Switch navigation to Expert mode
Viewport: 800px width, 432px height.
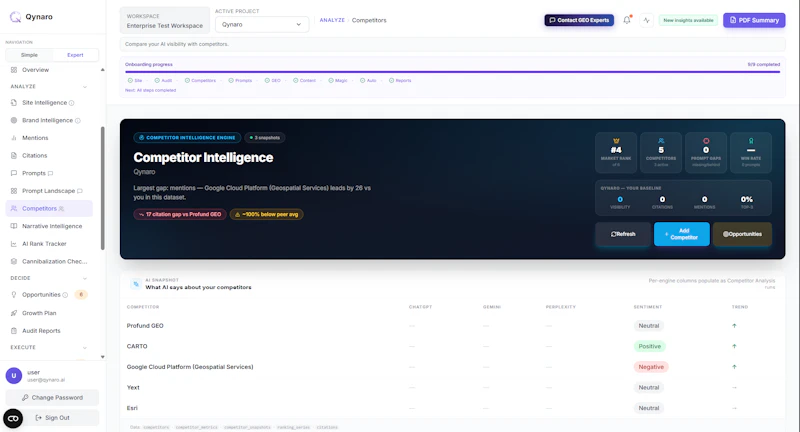point(75,55)
